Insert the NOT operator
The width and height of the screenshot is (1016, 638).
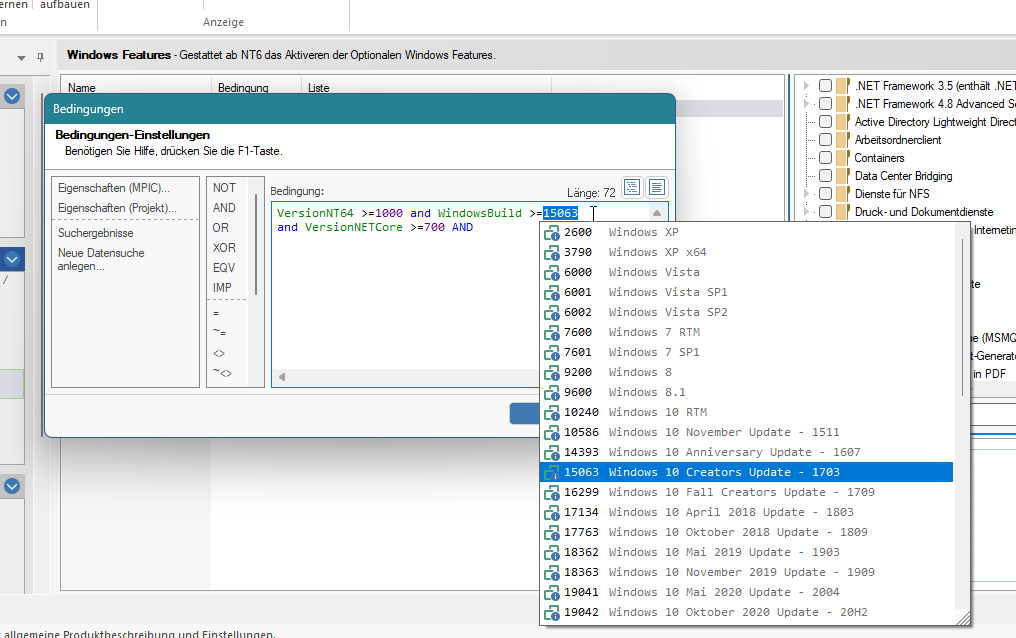coord(224,188)
